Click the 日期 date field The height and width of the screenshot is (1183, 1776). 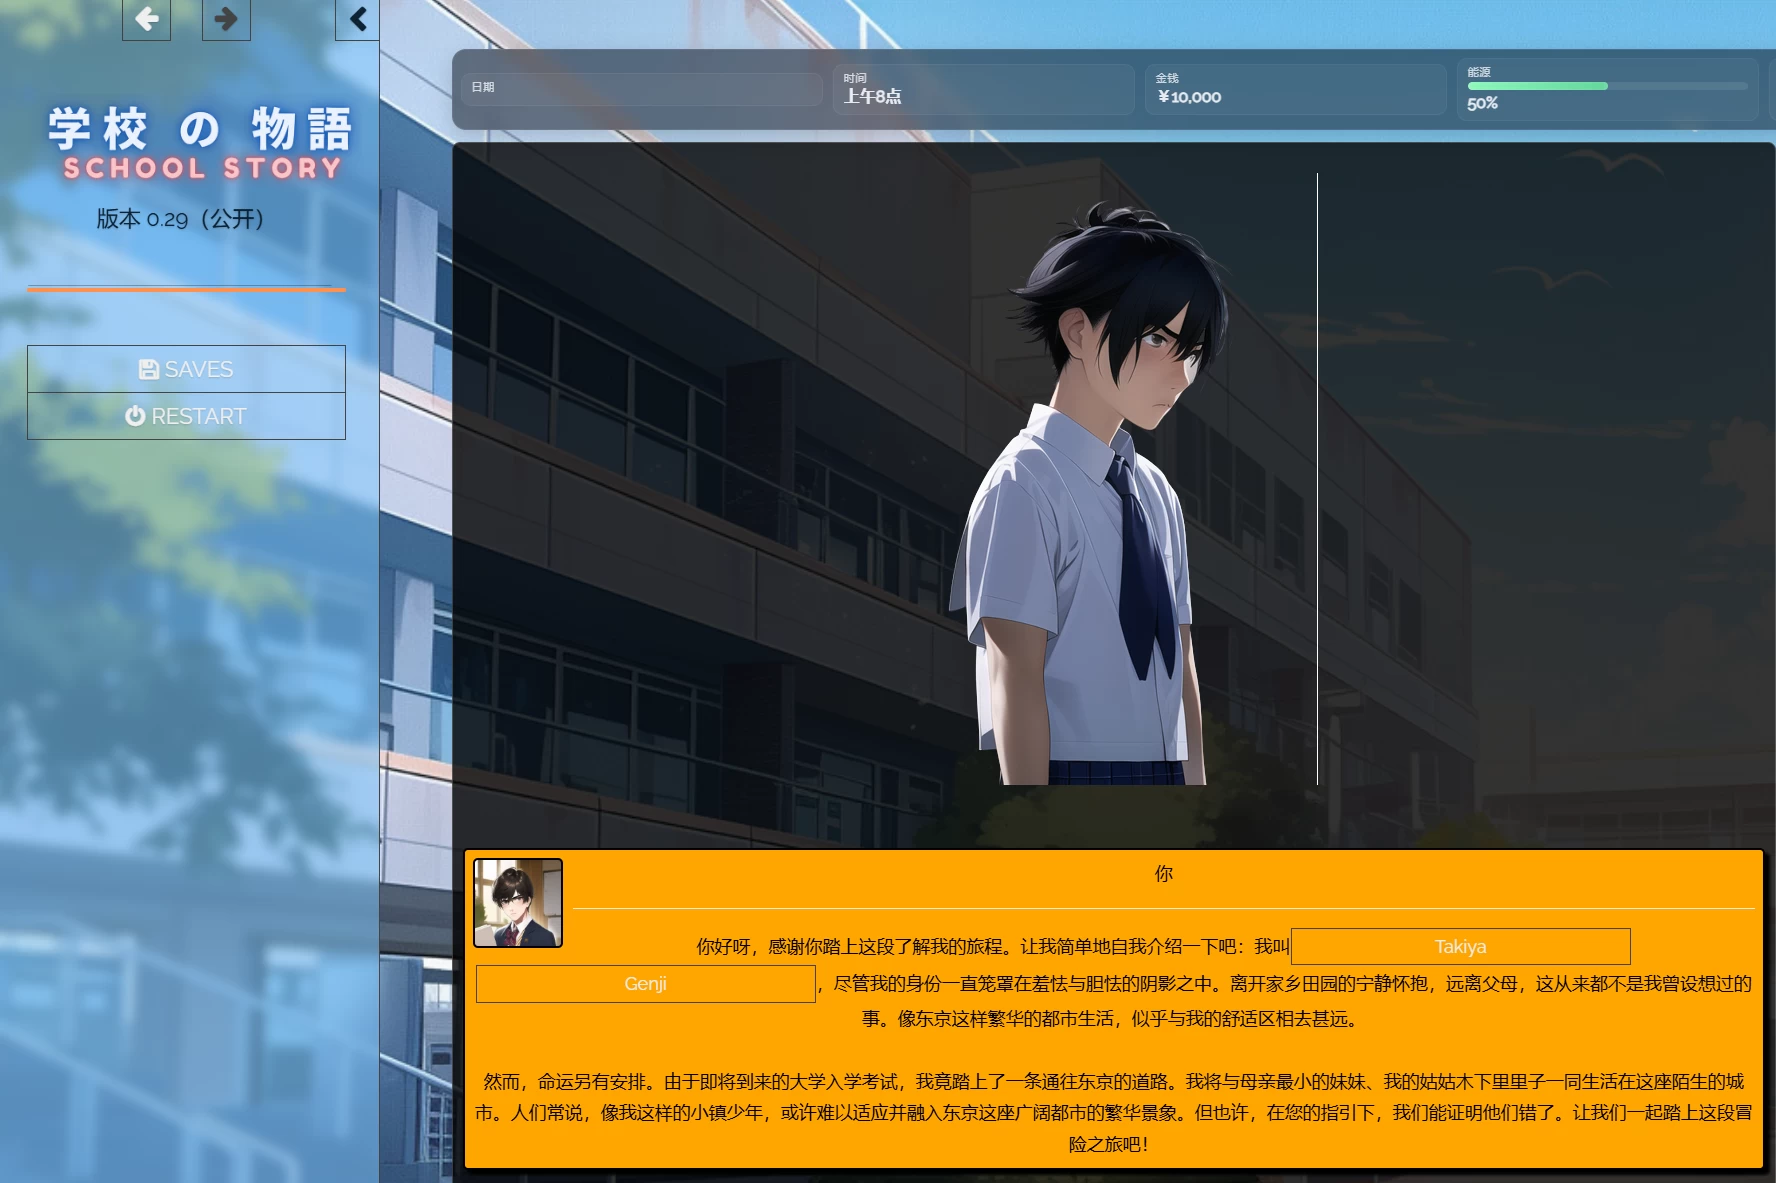[x=641, y=90]
